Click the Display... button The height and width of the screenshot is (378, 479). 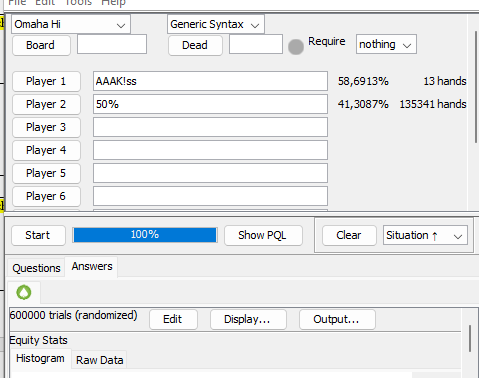(248, 319)
